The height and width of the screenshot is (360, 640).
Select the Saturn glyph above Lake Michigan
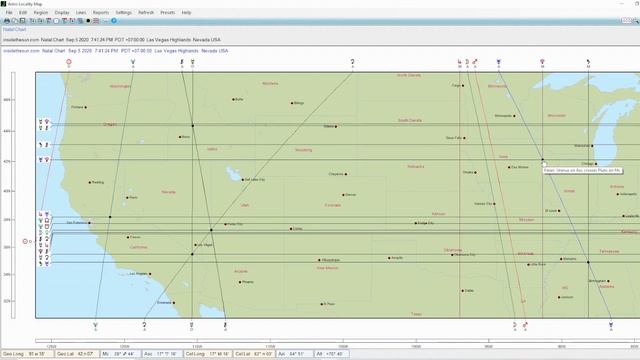pyautogui.click(x=588, y=62)
